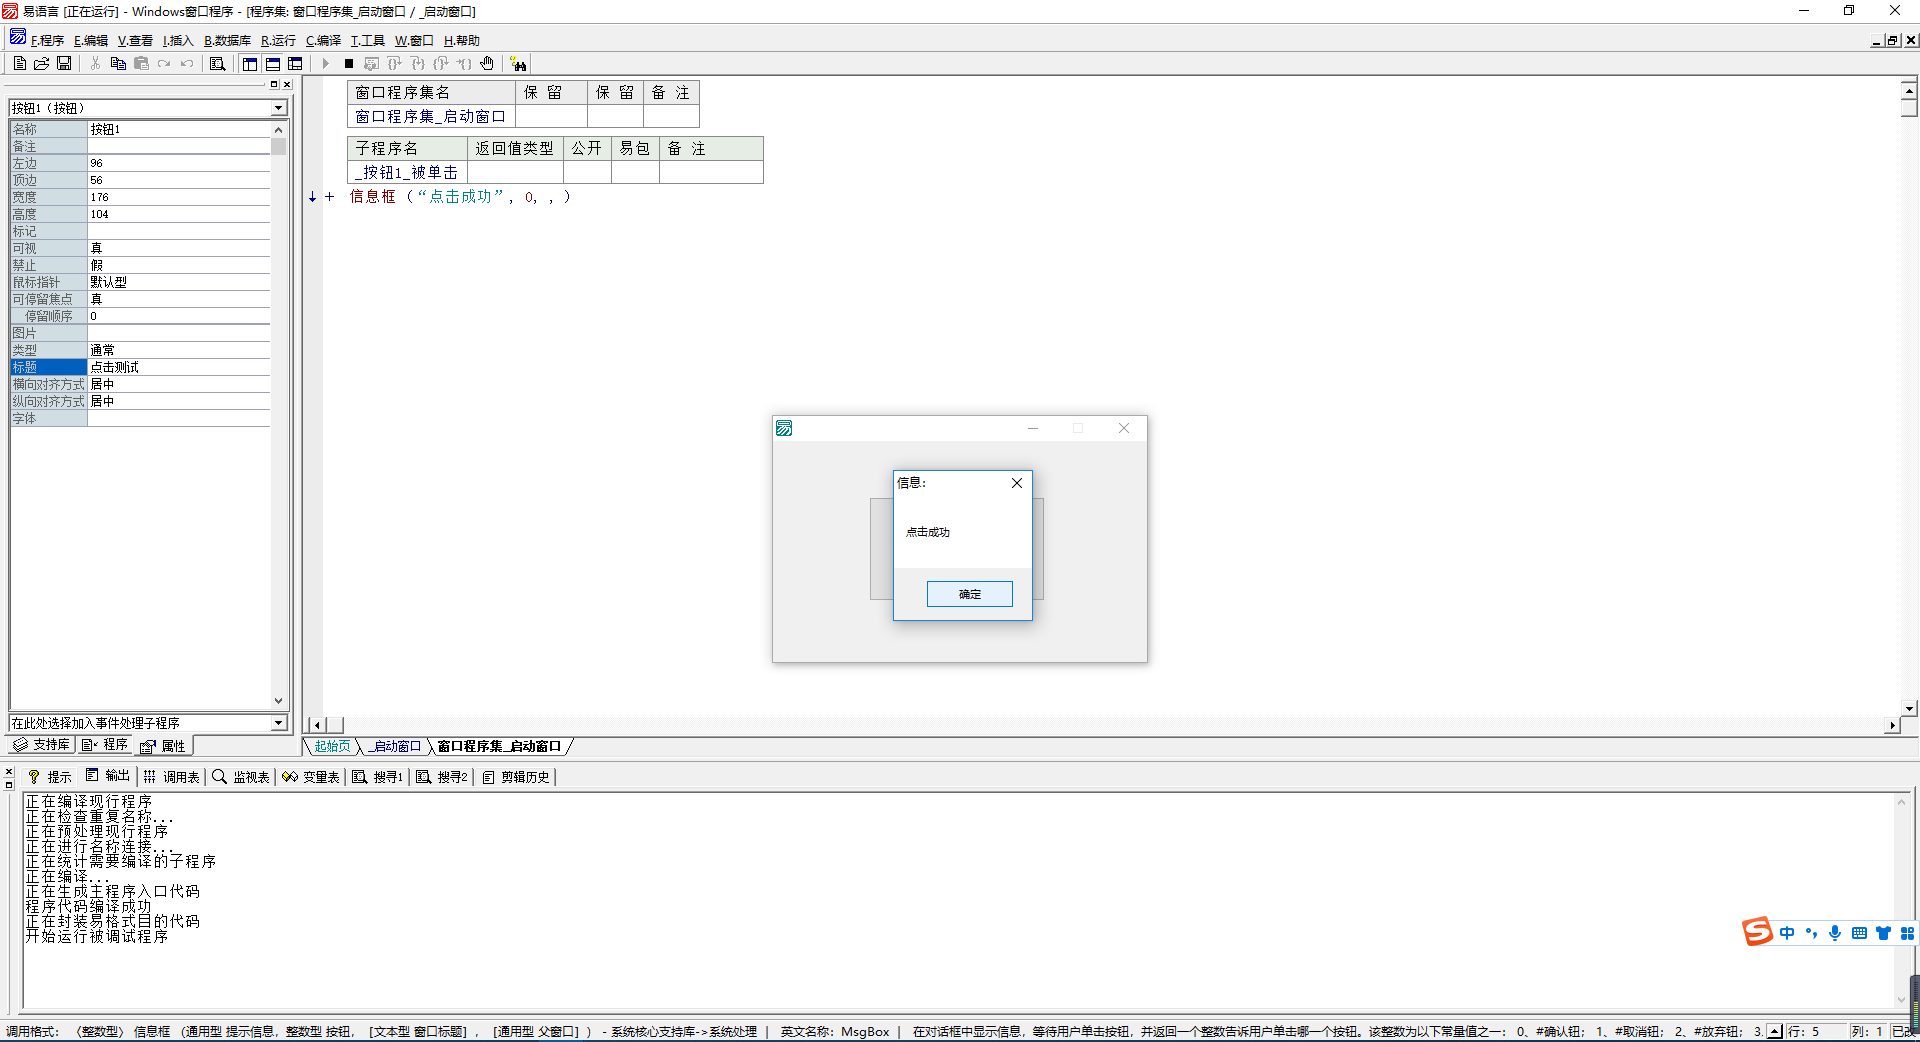This screenshot has width=1920, height=1042.
Task: Close the 信息 message dialog
Action: 1017,483
